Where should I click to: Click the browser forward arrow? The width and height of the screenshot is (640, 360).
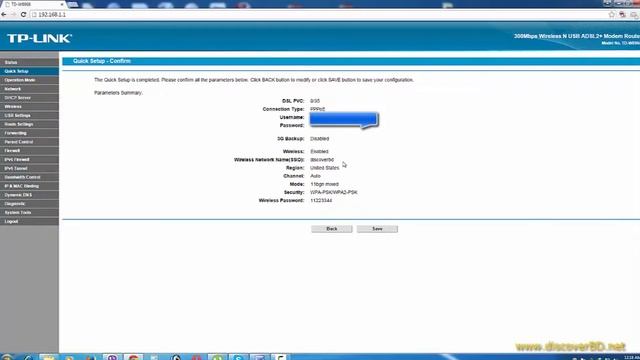coord(13,14)
